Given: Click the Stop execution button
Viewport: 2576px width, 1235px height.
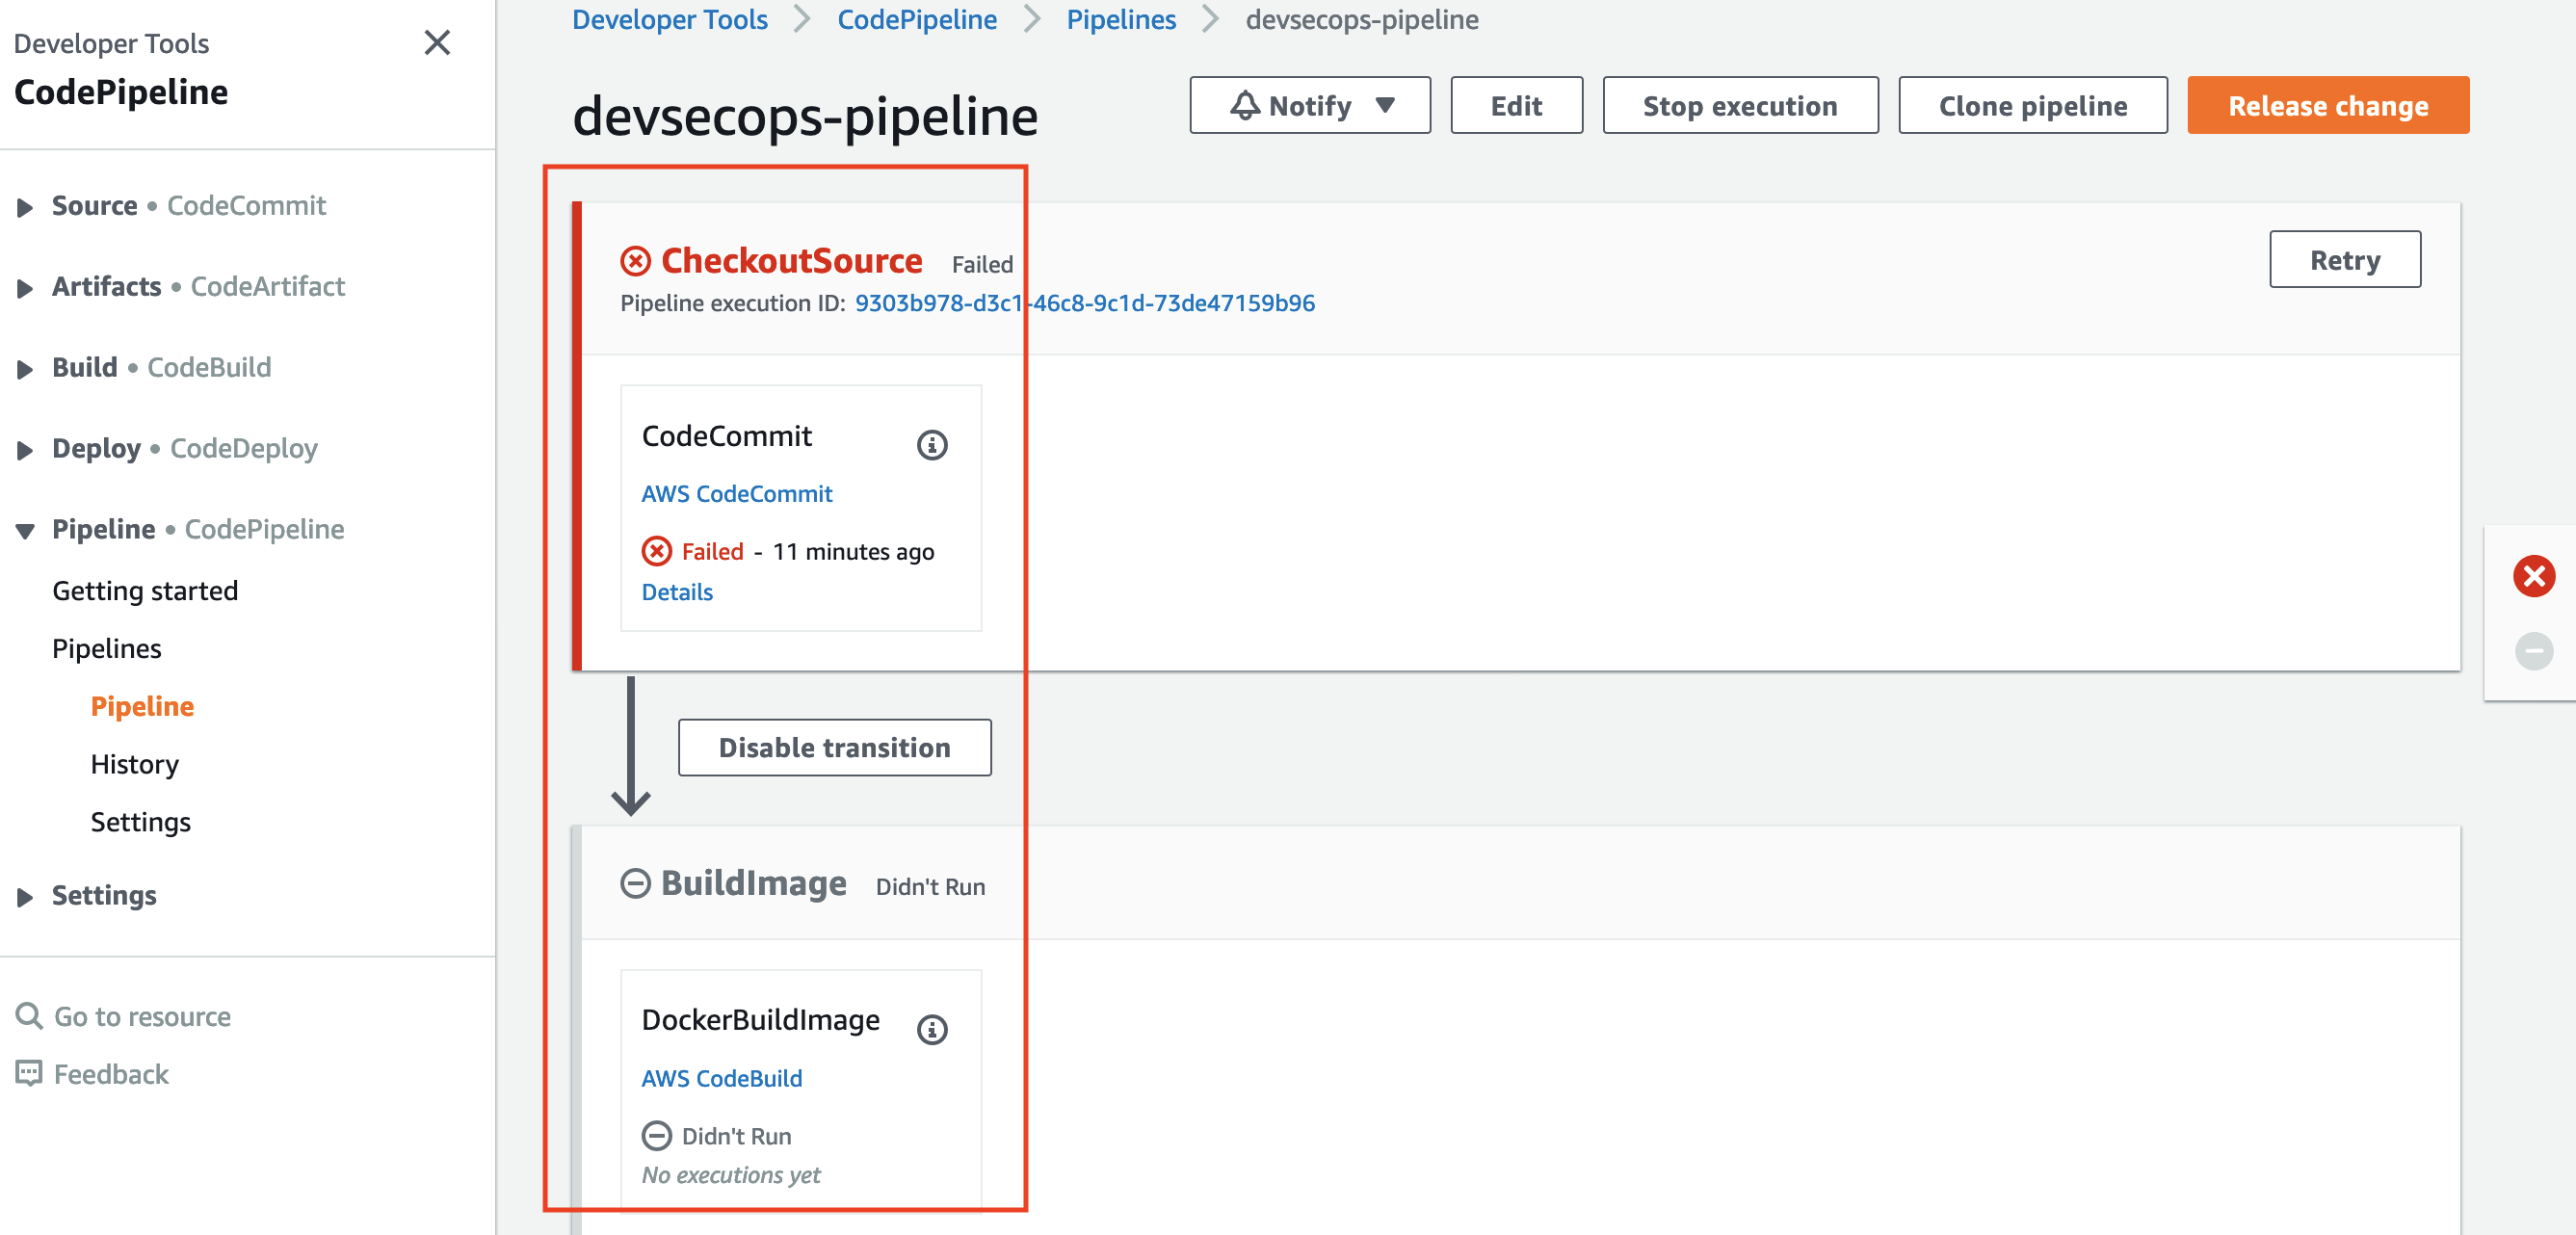Looking at the screenshot, I should point(1740,105).
